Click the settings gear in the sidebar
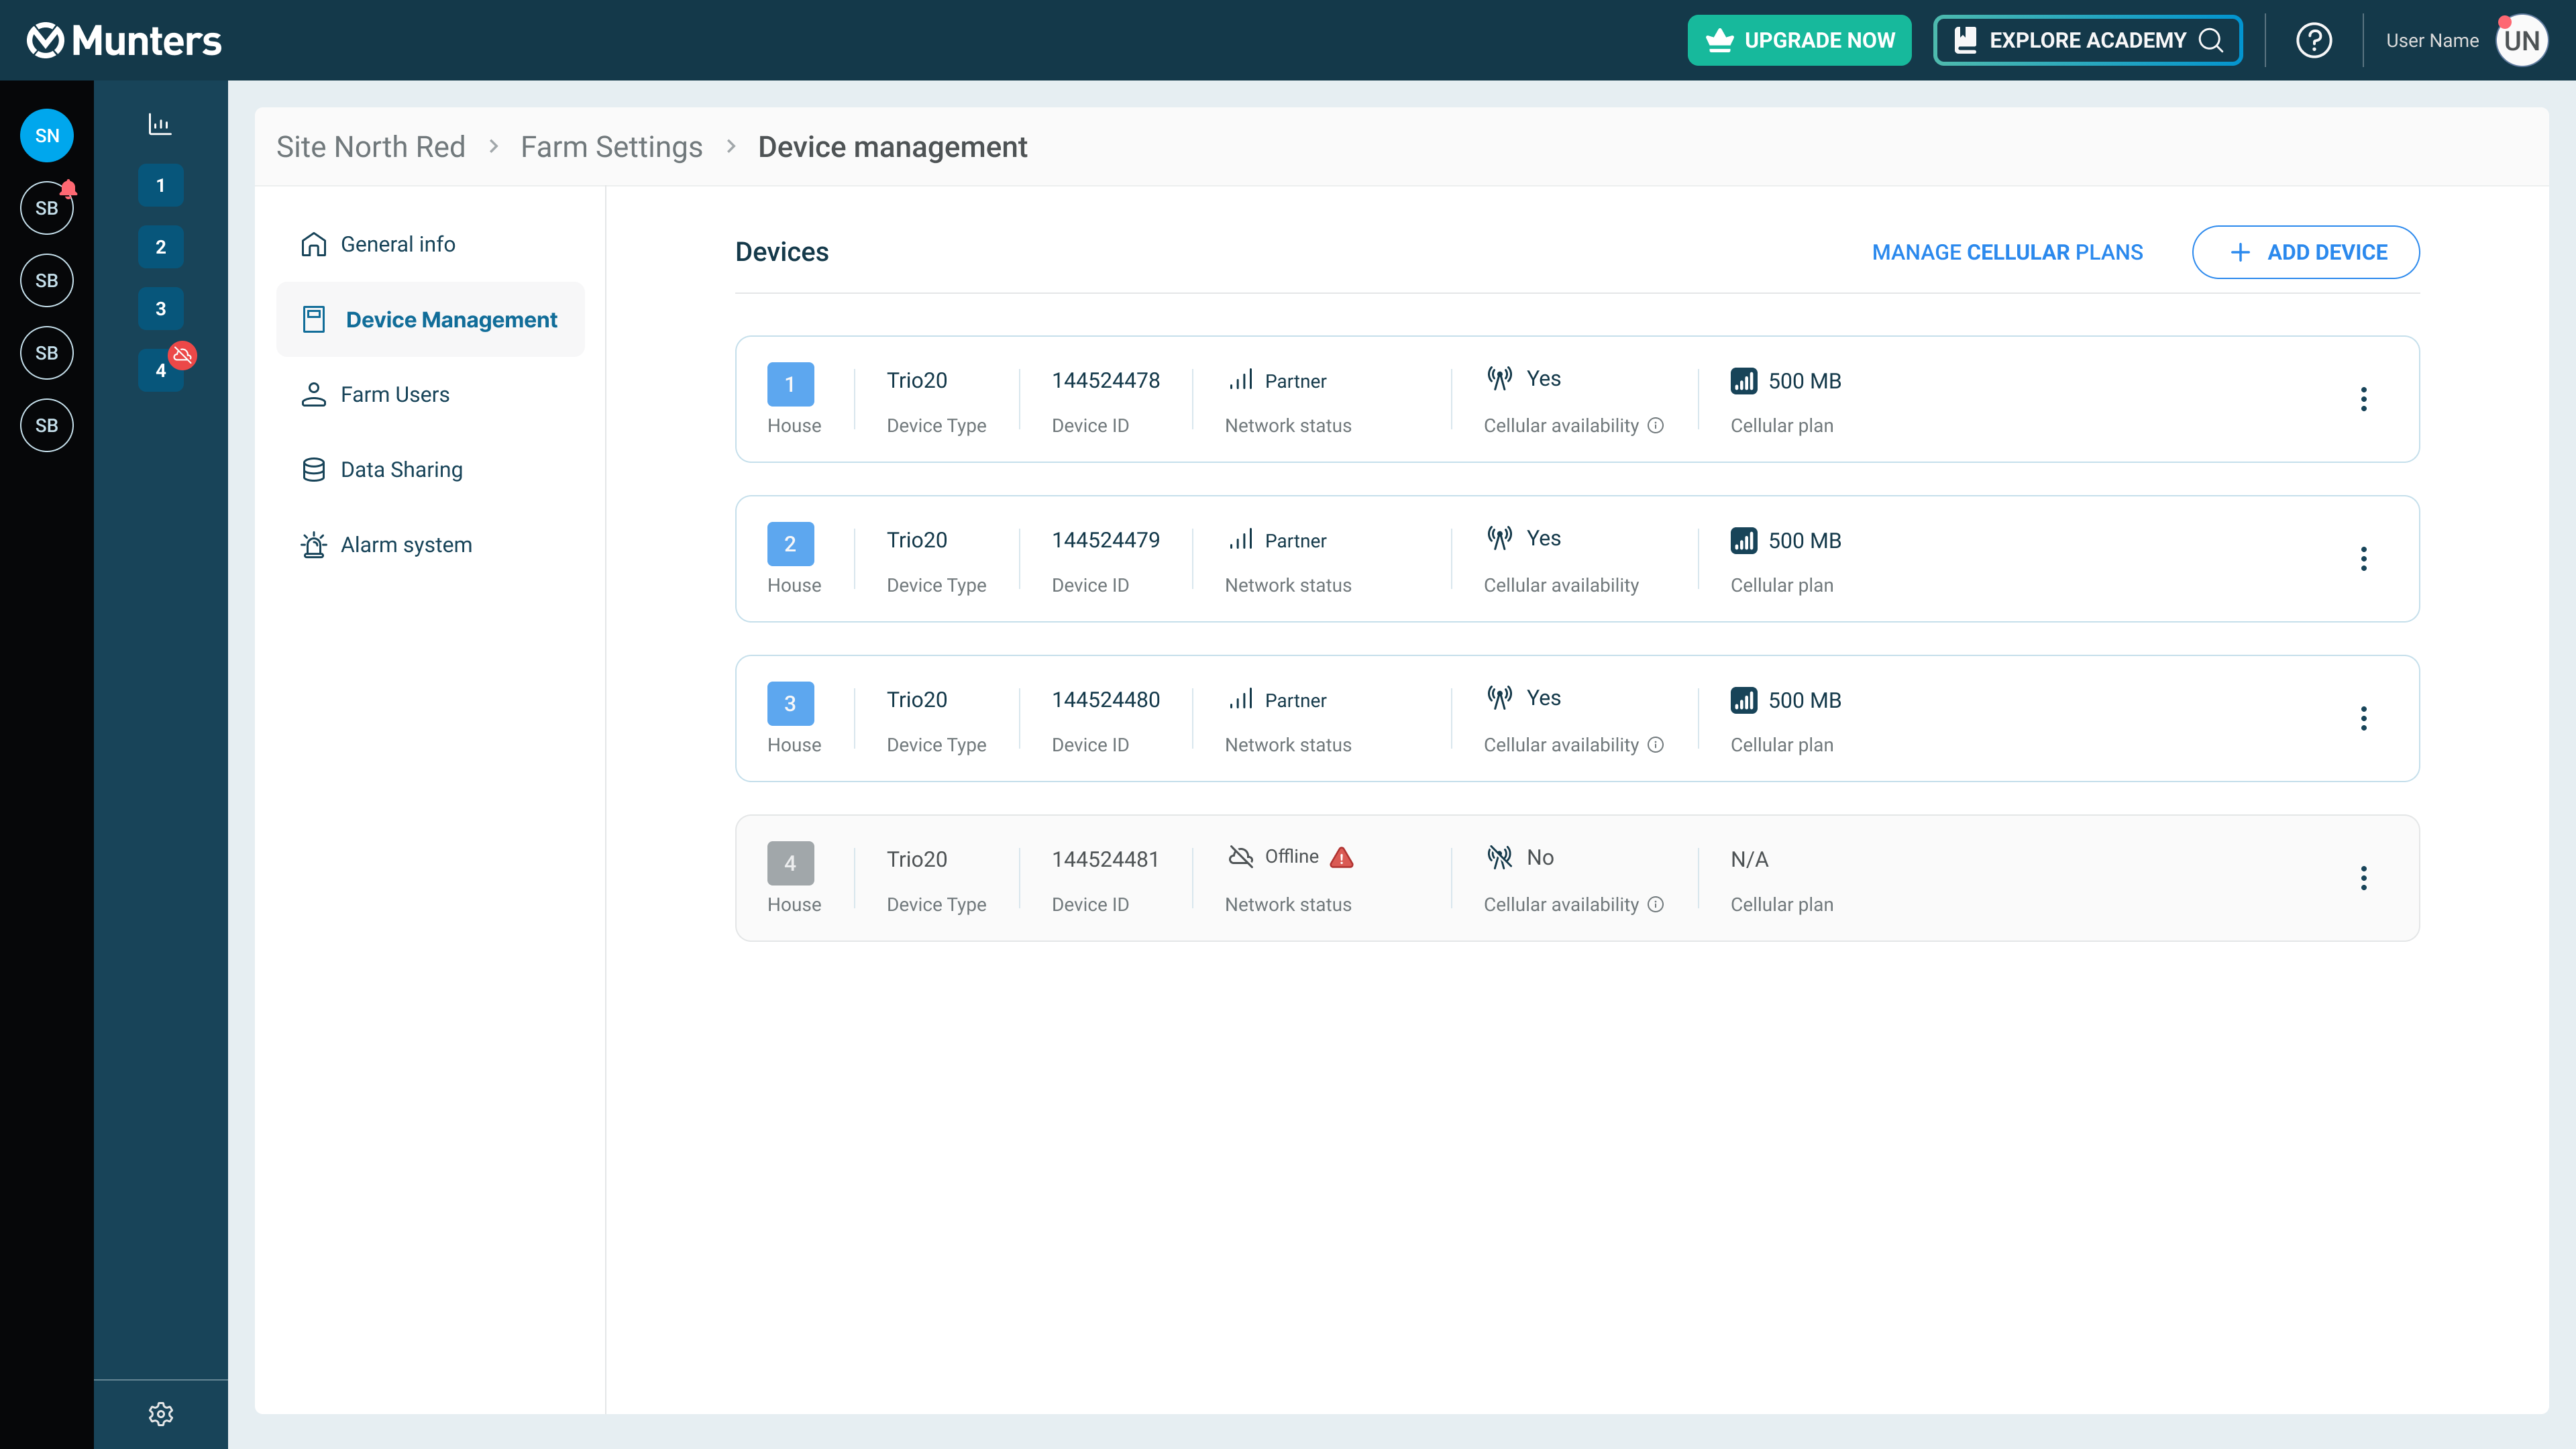 (160, 1413)
